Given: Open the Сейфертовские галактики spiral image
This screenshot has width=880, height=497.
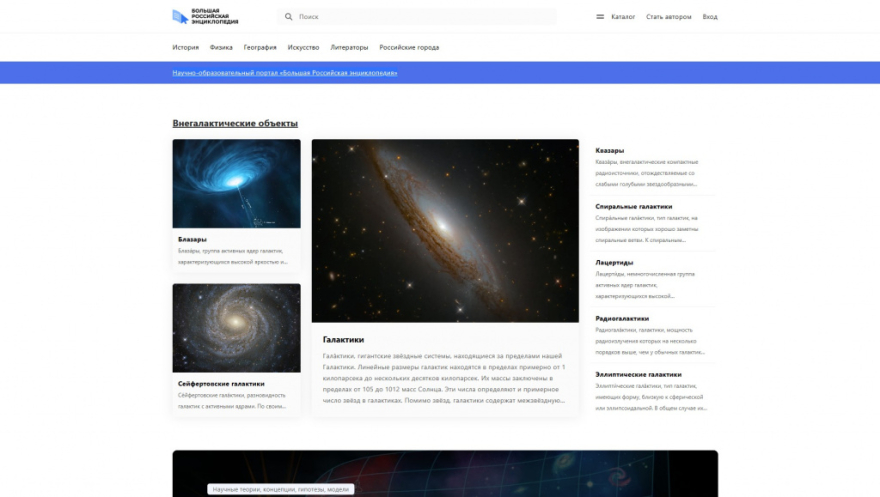Looking at the screenshot, I should click(x=236, y=328).
